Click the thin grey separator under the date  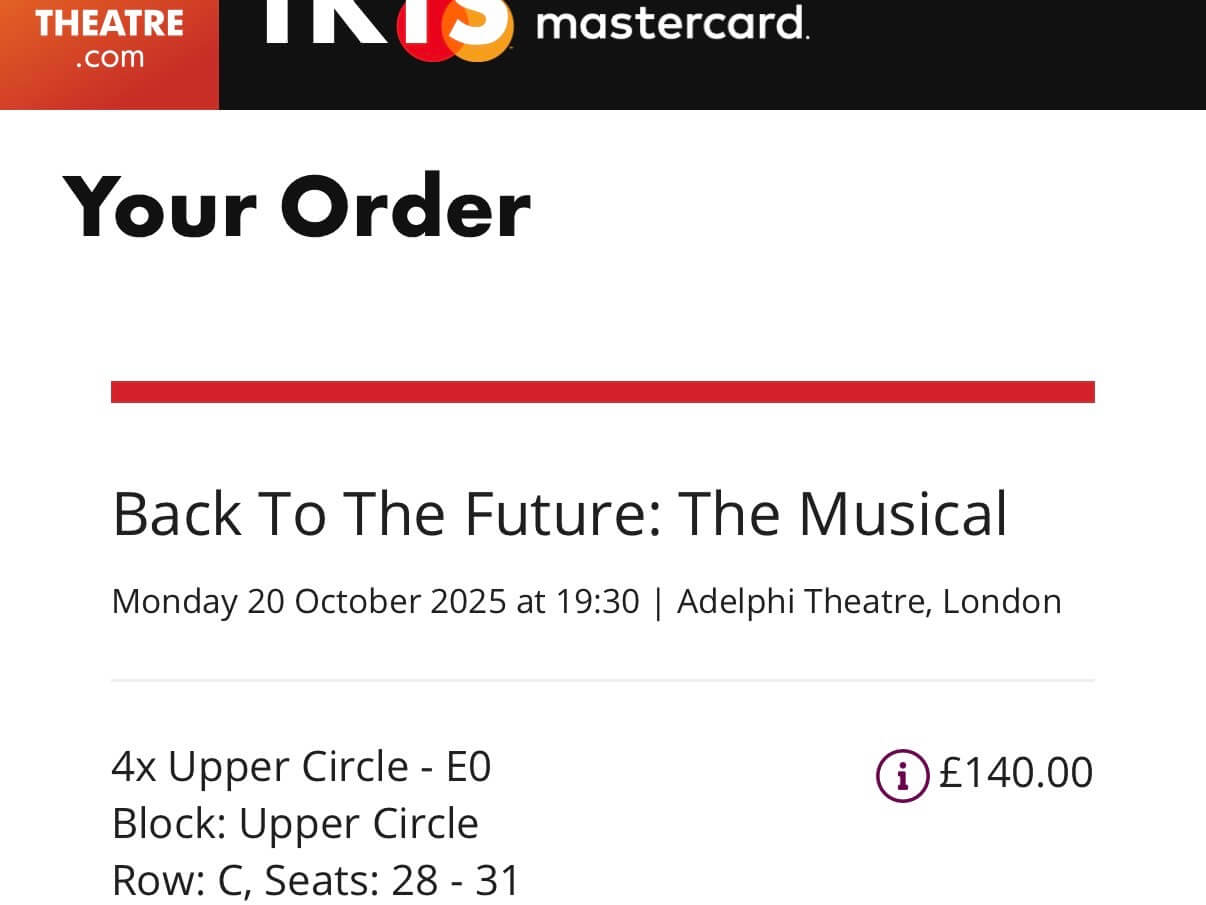point(602,680)
